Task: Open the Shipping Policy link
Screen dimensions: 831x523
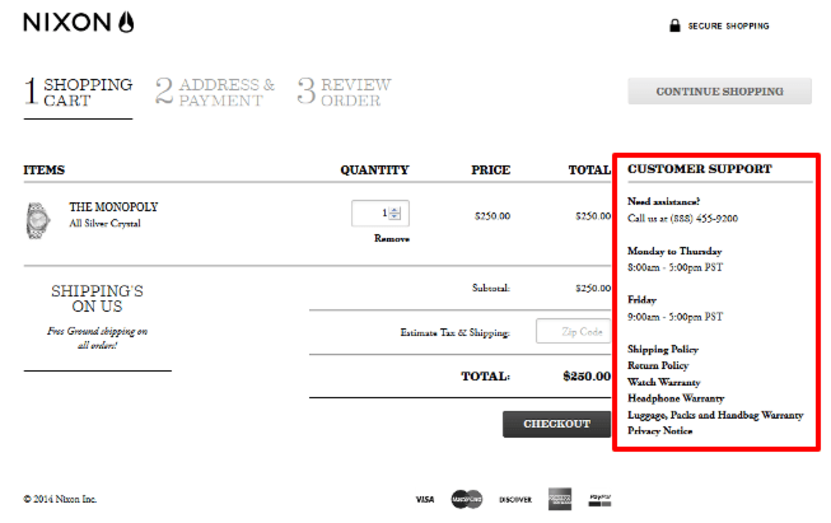Action: [663, 349]
